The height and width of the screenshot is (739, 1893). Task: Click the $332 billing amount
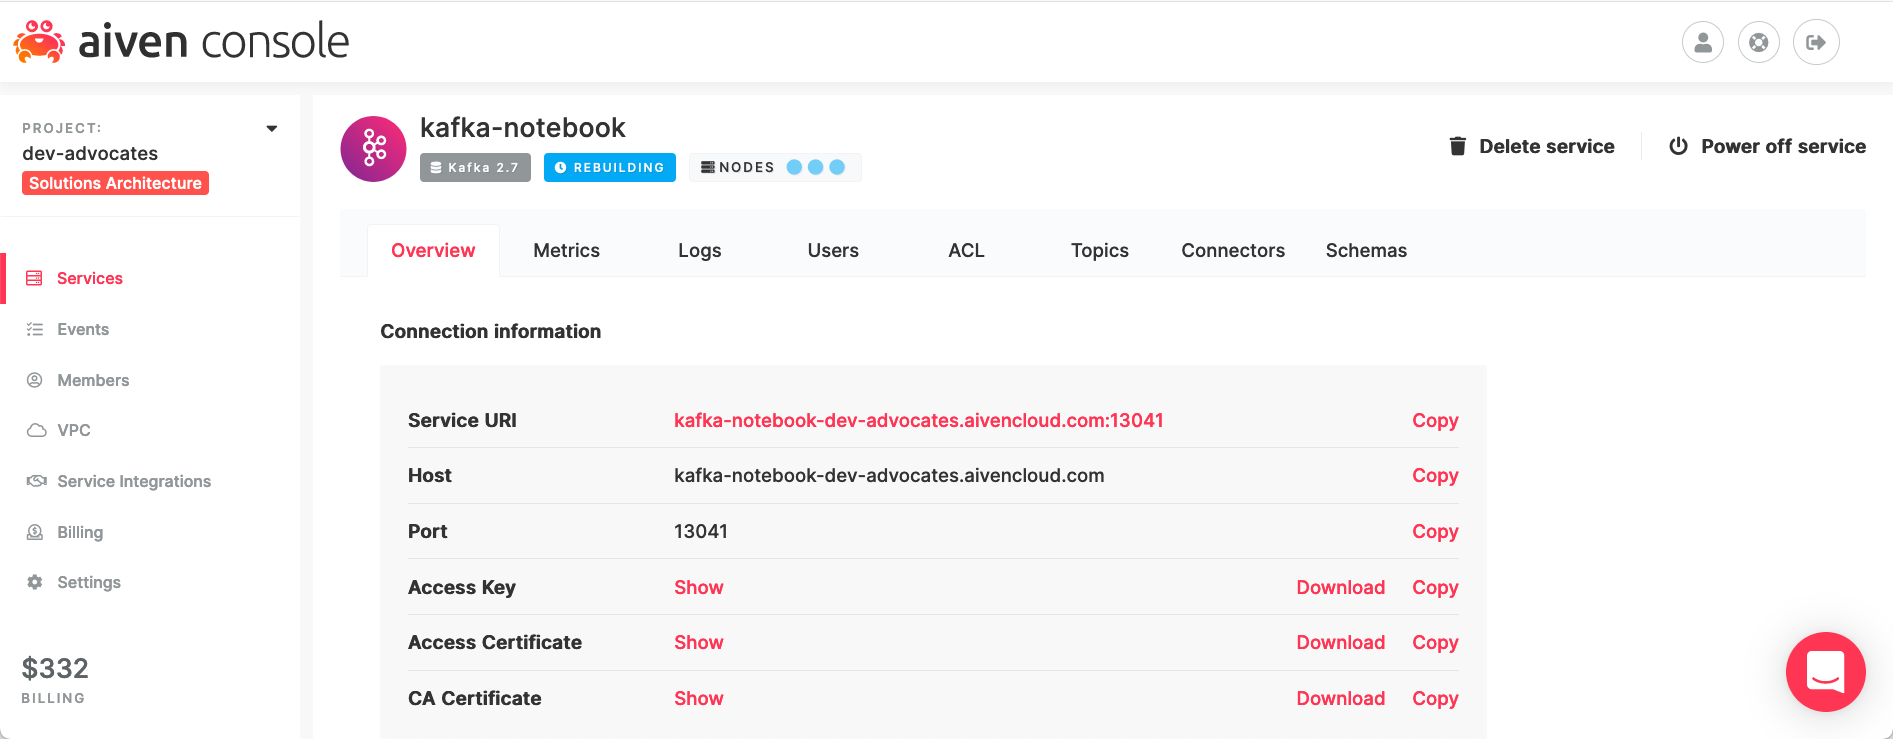[55, 668]
